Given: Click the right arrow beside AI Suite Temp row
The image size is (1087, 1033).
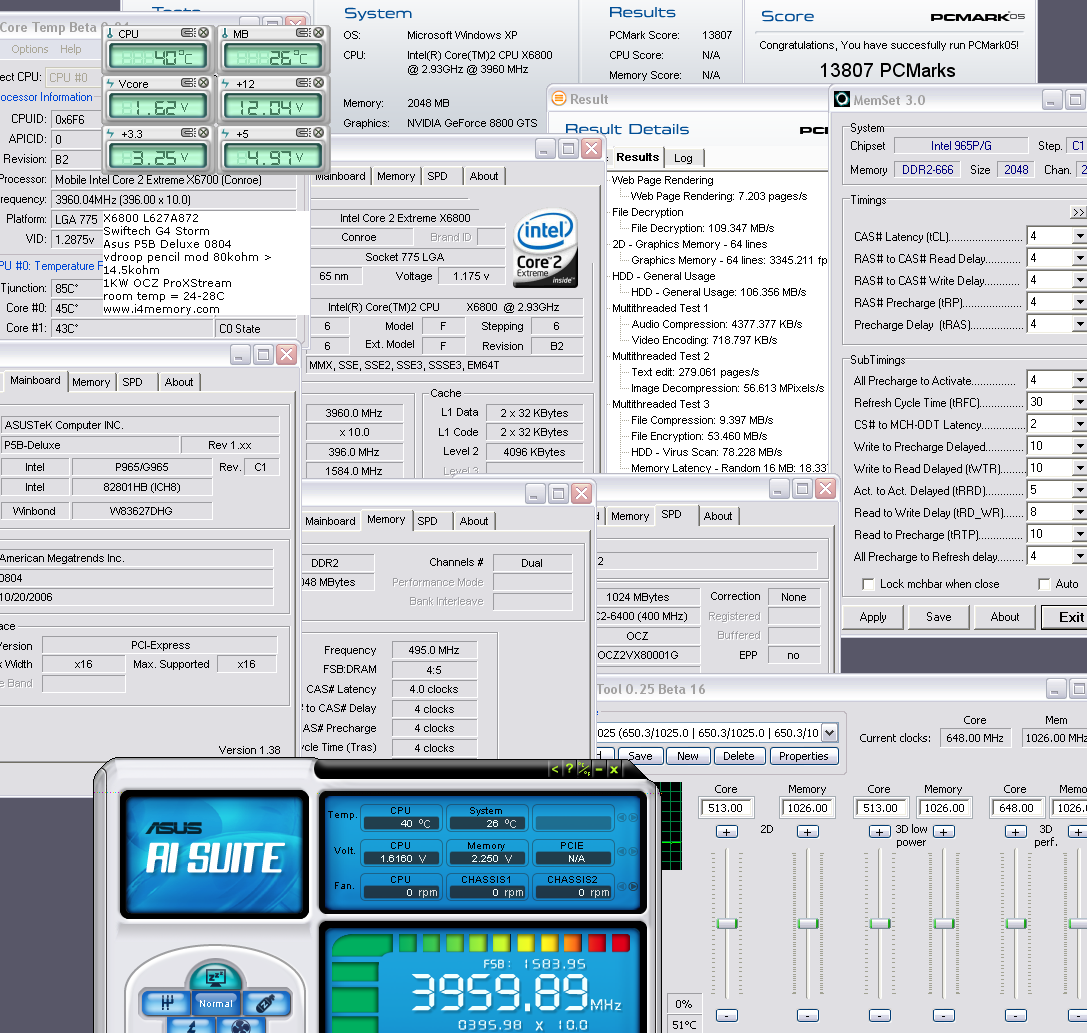Looking at the screenshot, I should [x=633, y=817].
